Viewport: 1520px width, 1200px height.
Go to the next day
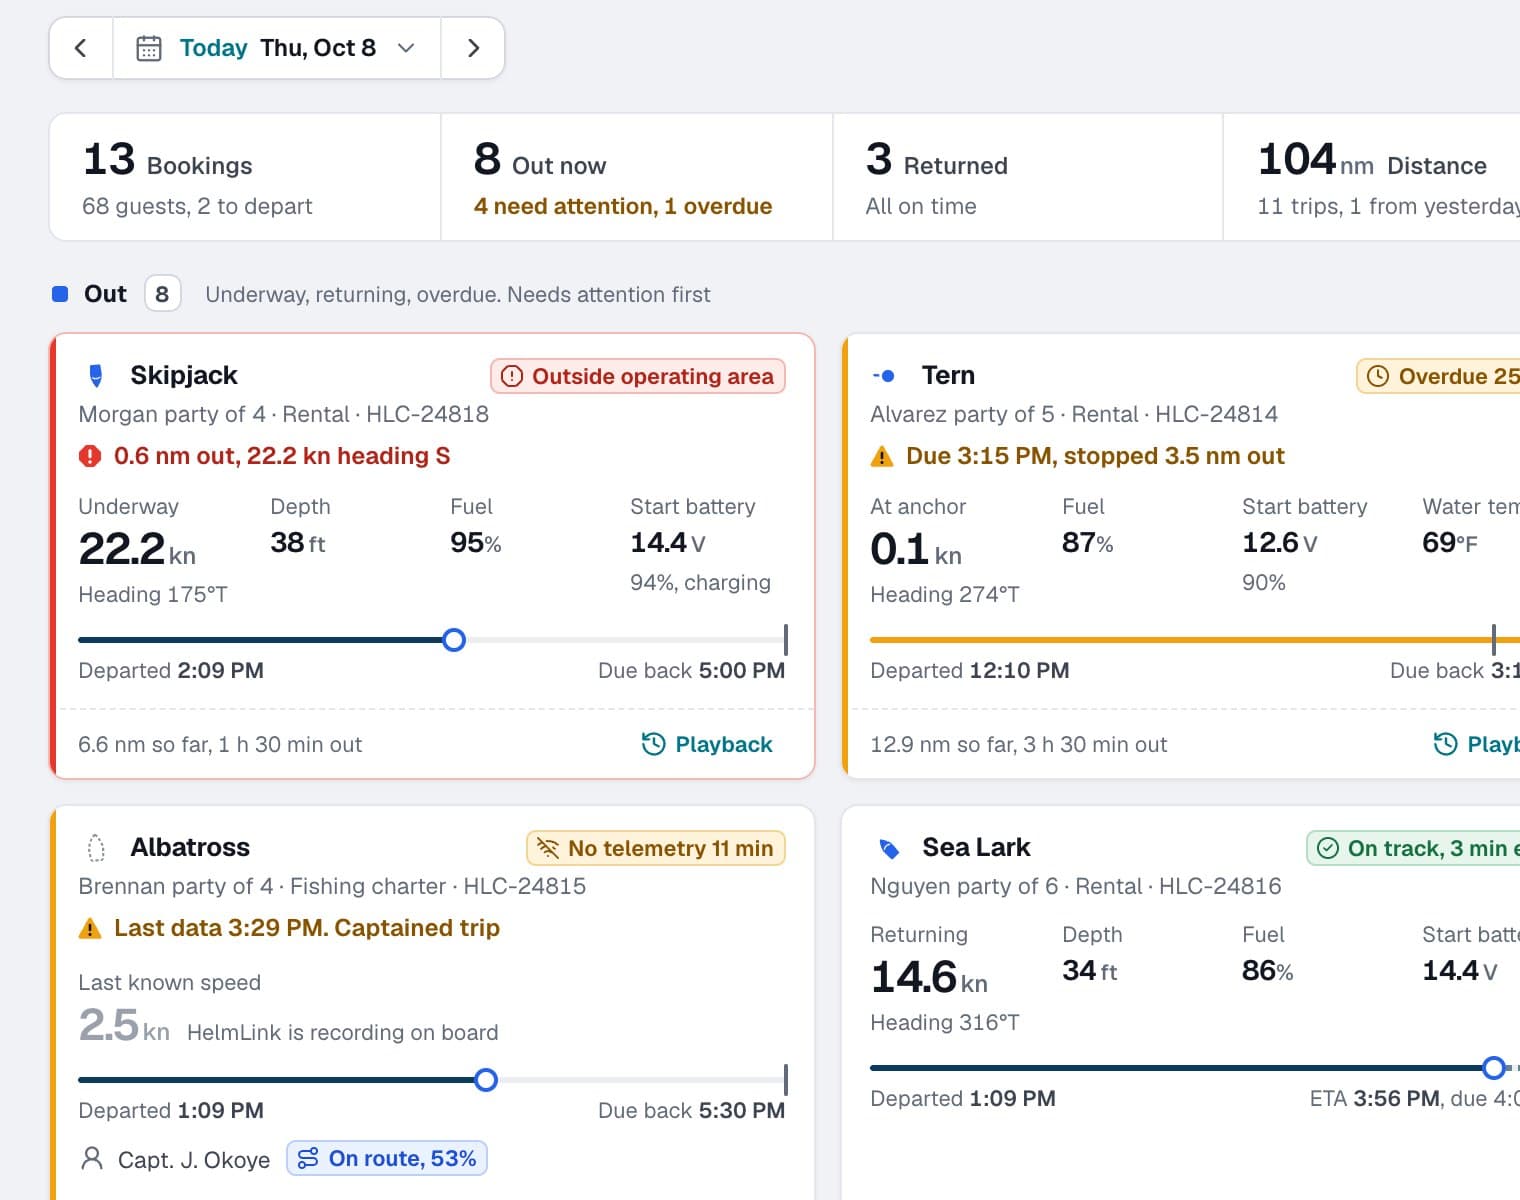473,48
